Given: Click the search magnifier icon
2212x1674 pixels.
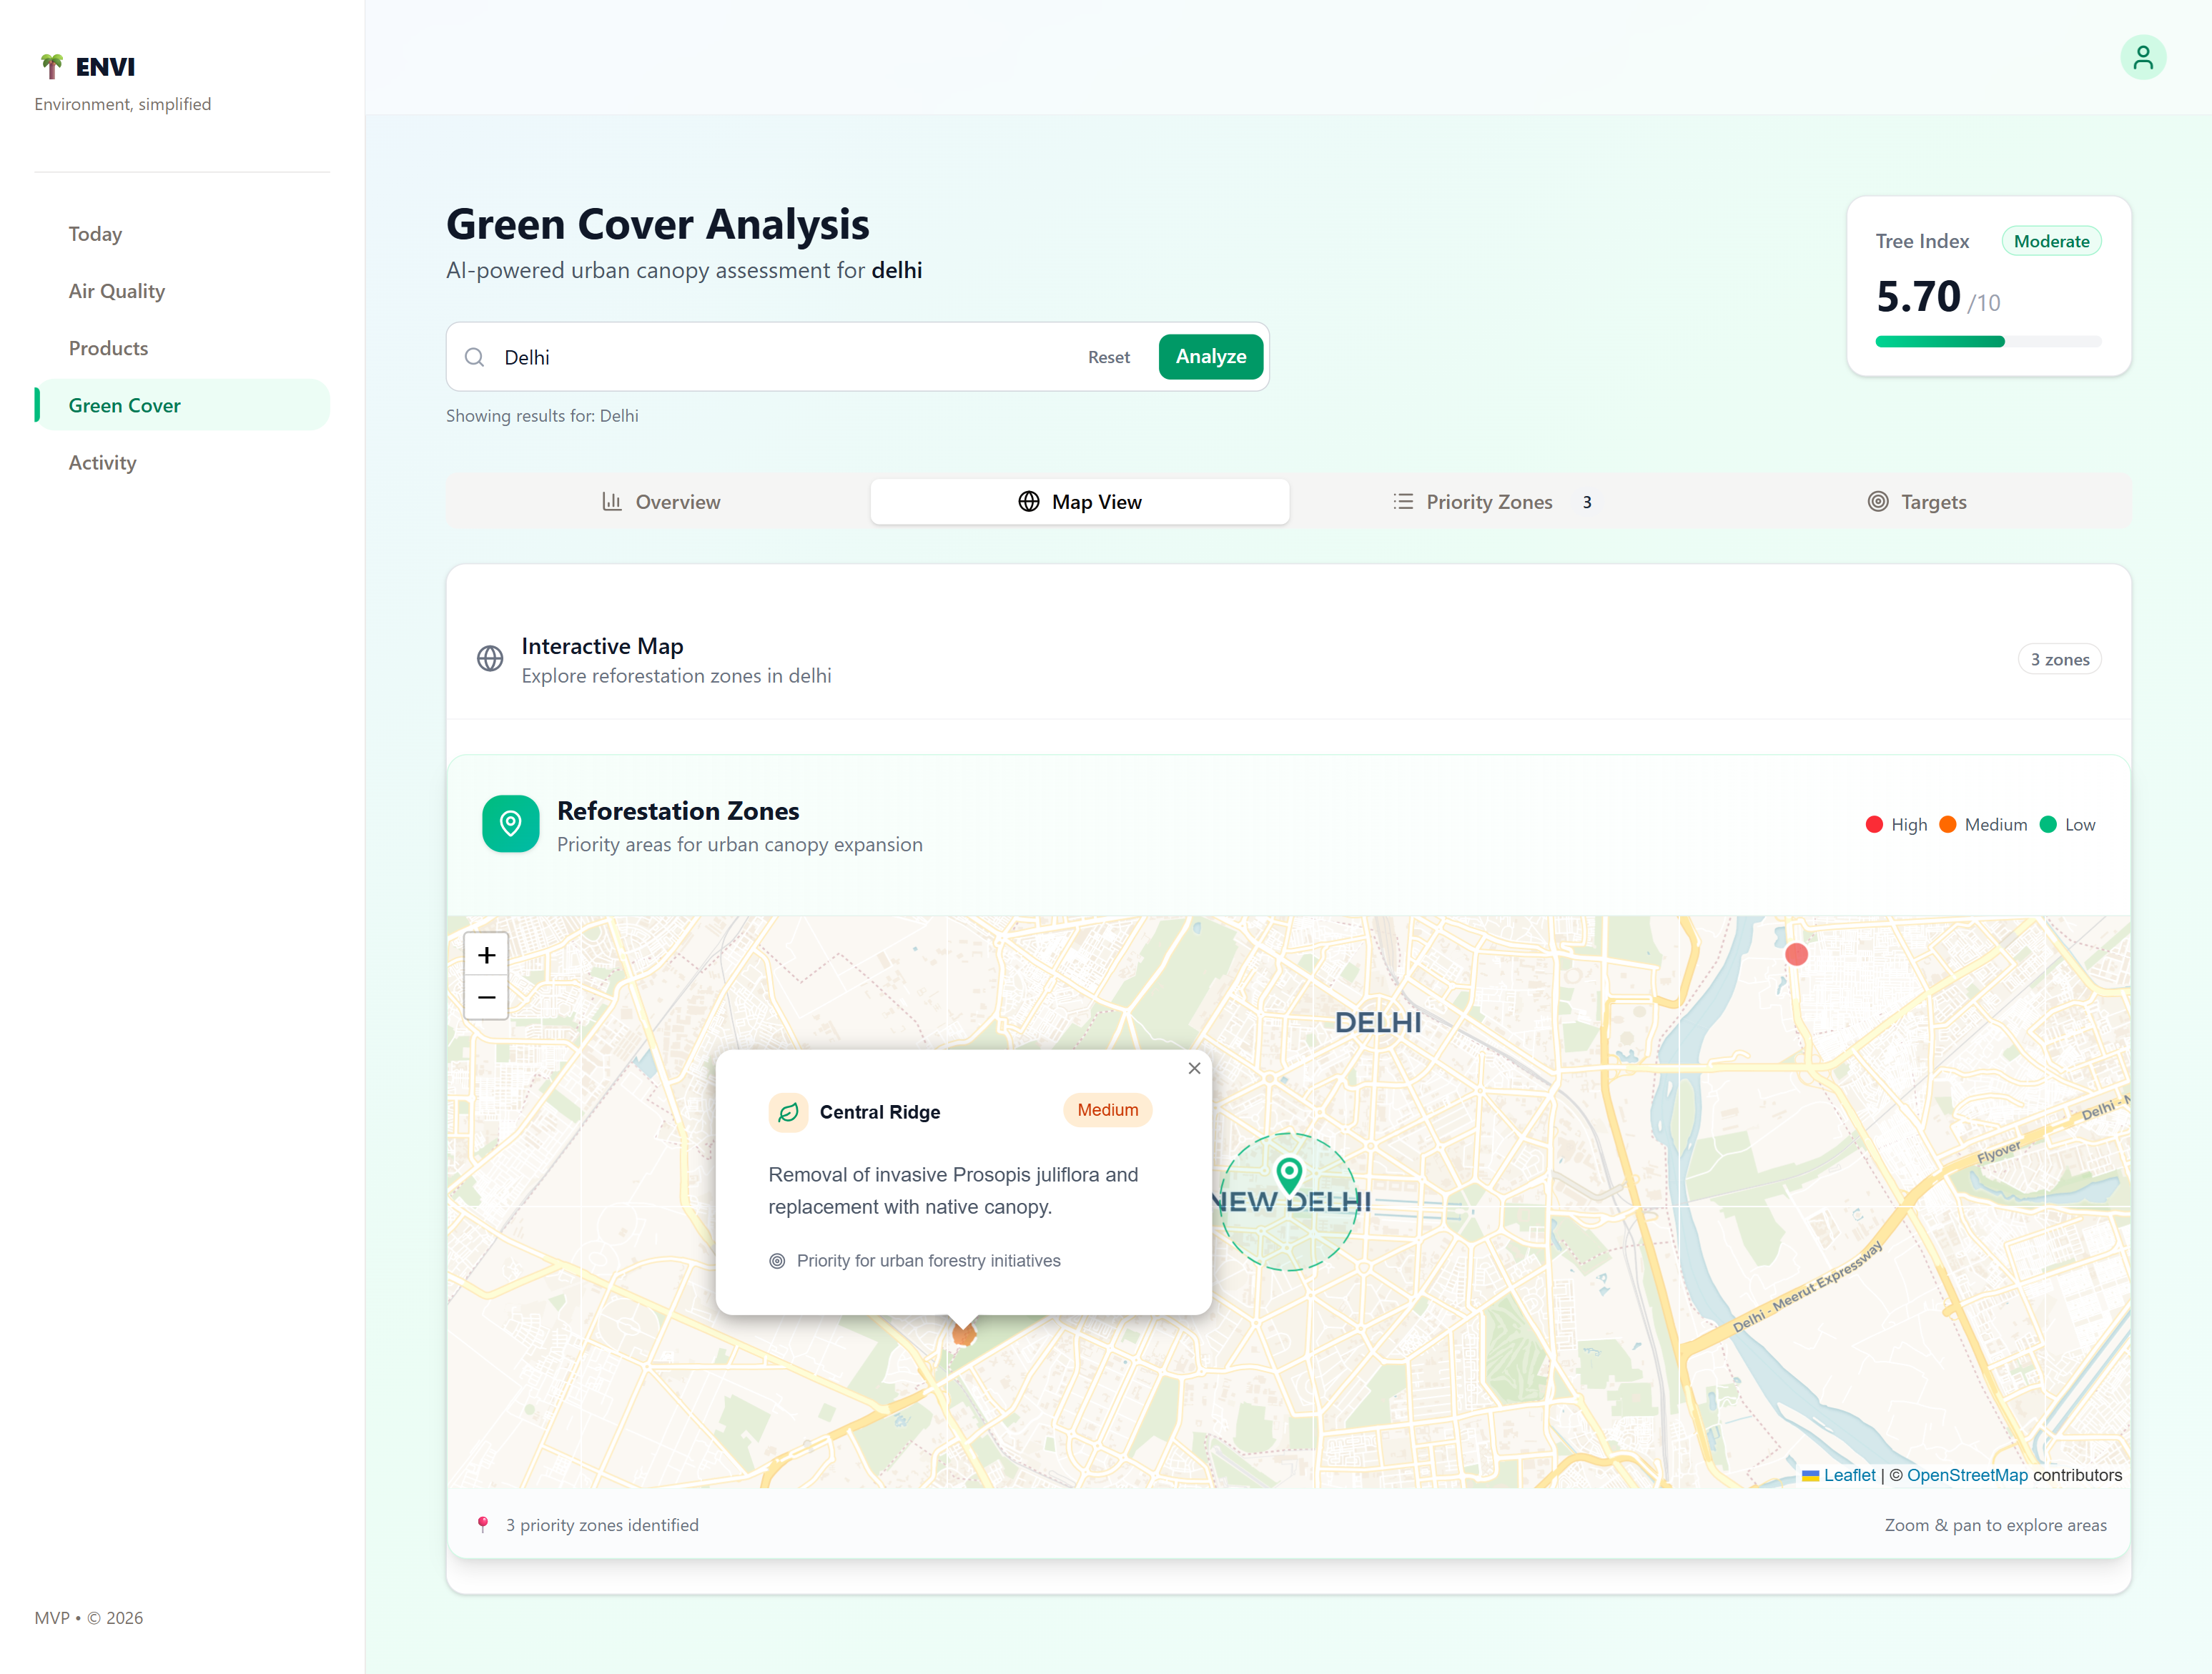Looking at the screenshot, I should point(475,357).
